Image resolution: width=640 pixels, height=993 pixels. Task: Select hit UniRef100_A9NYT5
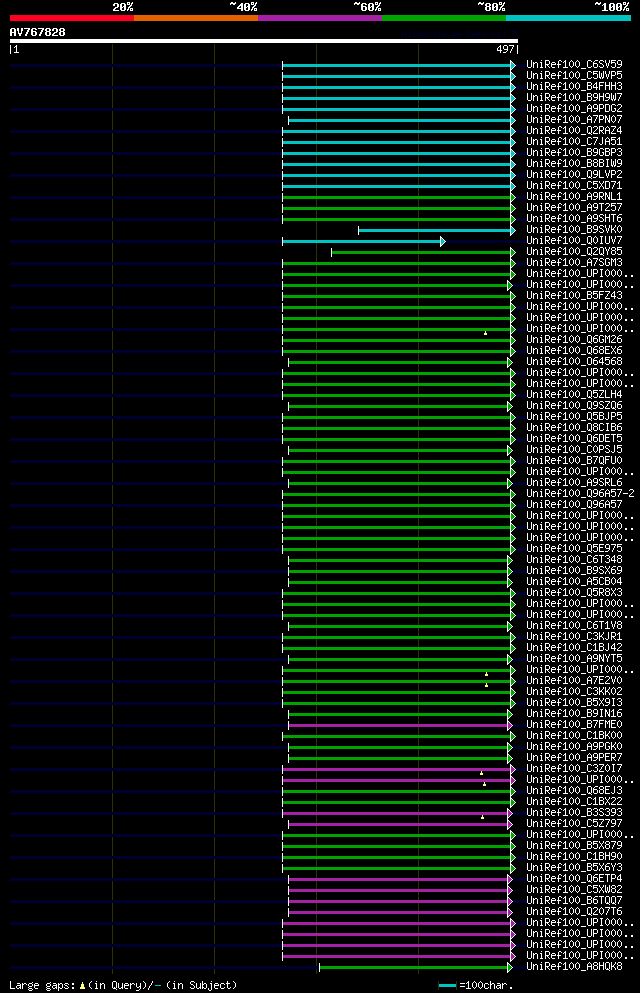pyautogui.click(x=574, y=659)
